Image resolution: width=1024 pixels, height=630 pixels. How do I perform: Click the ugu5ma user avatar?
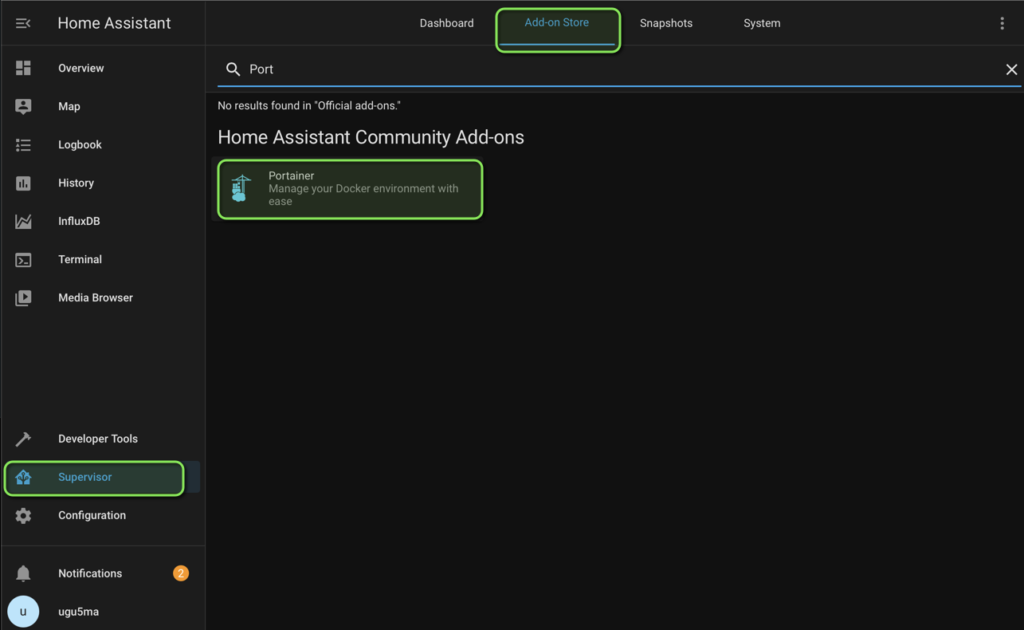pyautogui.click(x=24, y=612)
